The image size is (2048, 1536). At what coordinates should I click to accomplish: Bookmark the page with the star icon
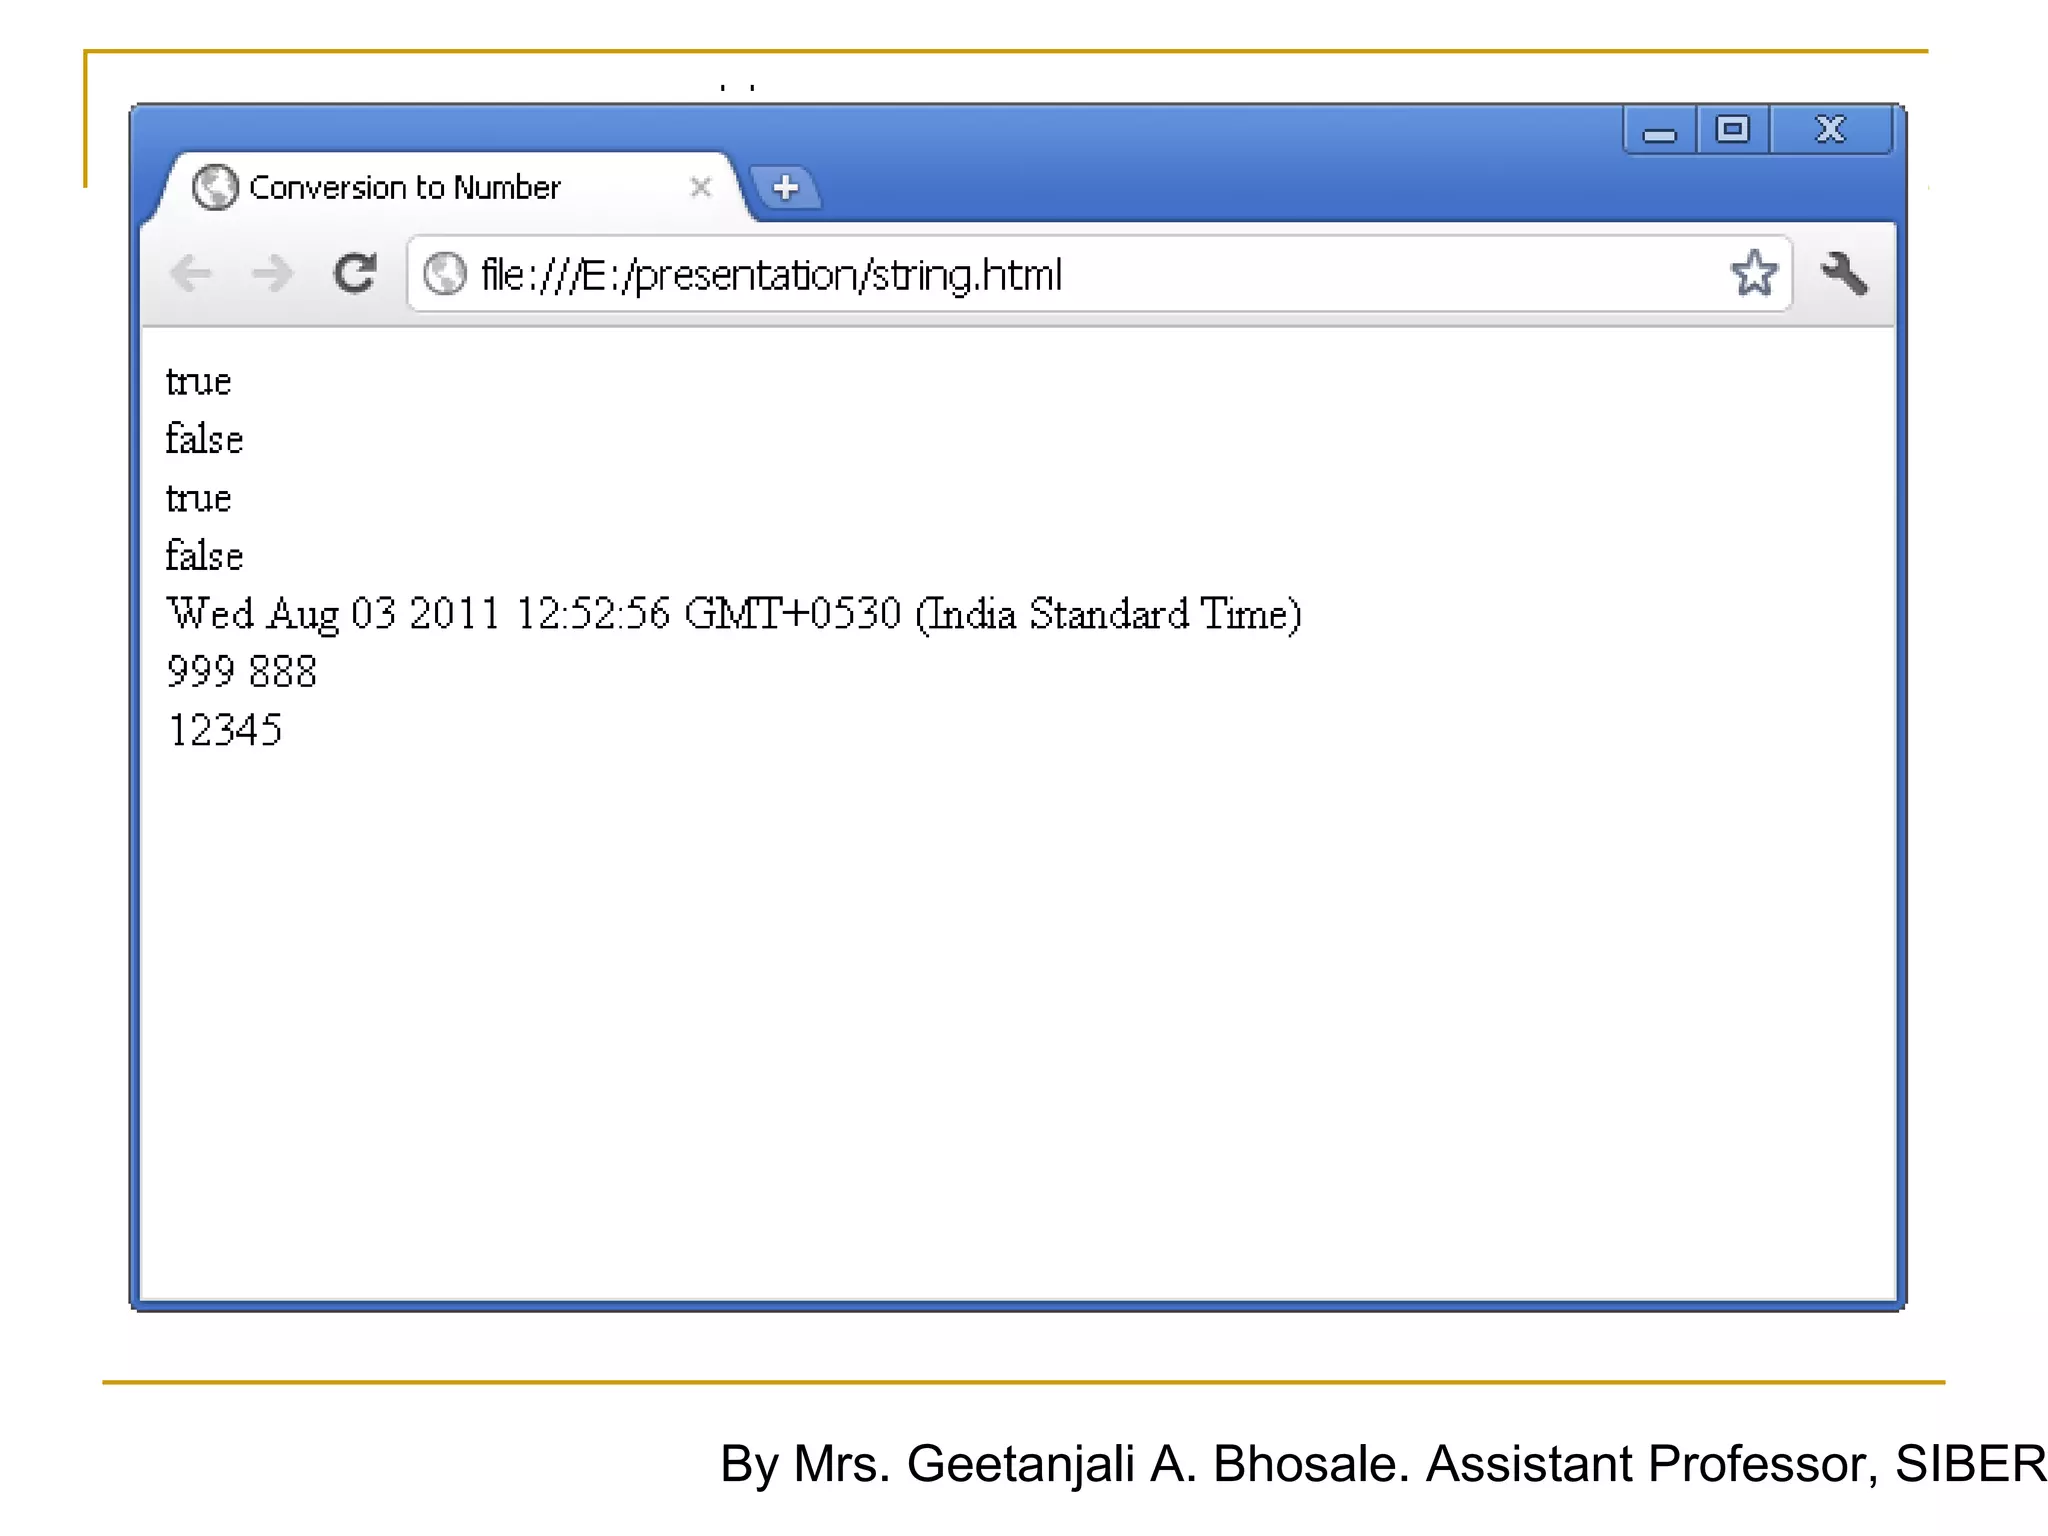(x=1753, y=273)
